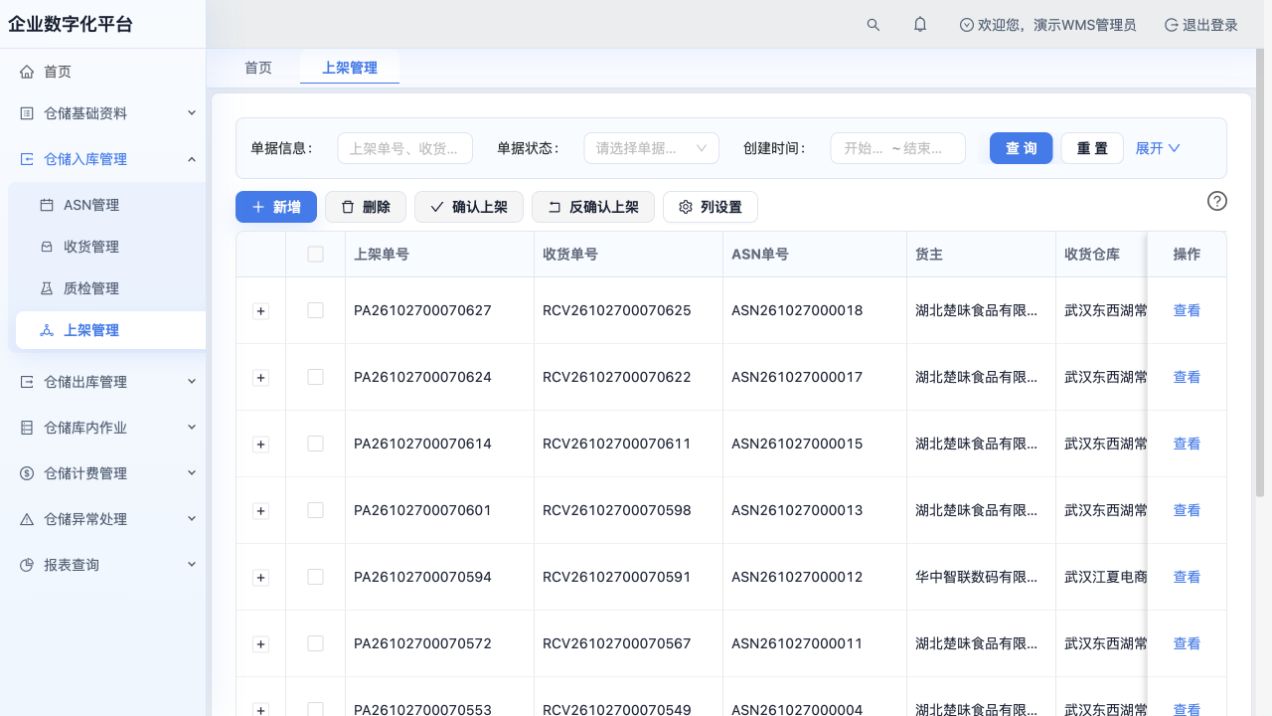Expand row PA26102700070627 details
Viewport: 1272px width, 716px height.
(x=261, y=311)
